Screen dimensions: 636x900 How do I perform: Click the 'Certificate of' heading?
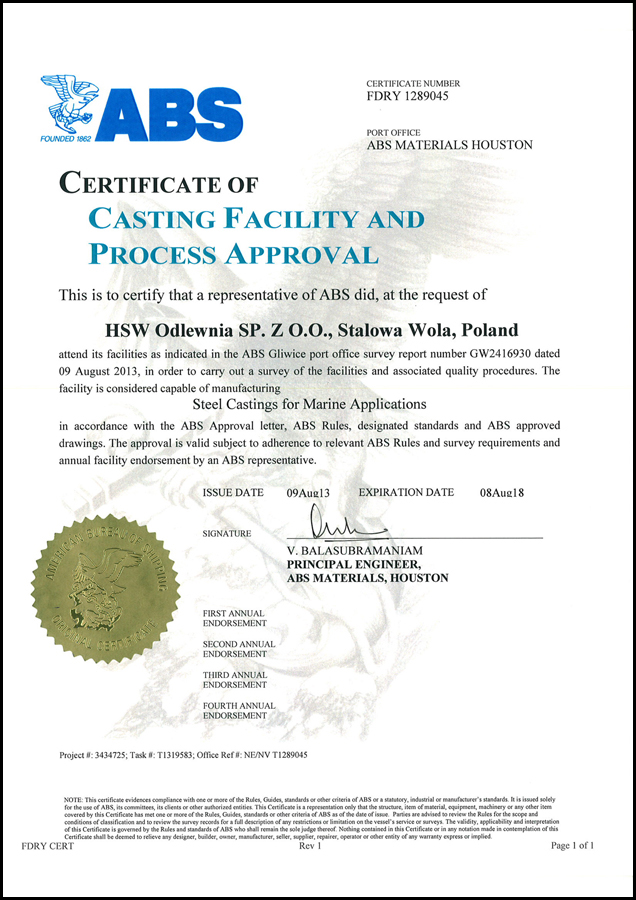pyautogui.click(x=158, y=184)
